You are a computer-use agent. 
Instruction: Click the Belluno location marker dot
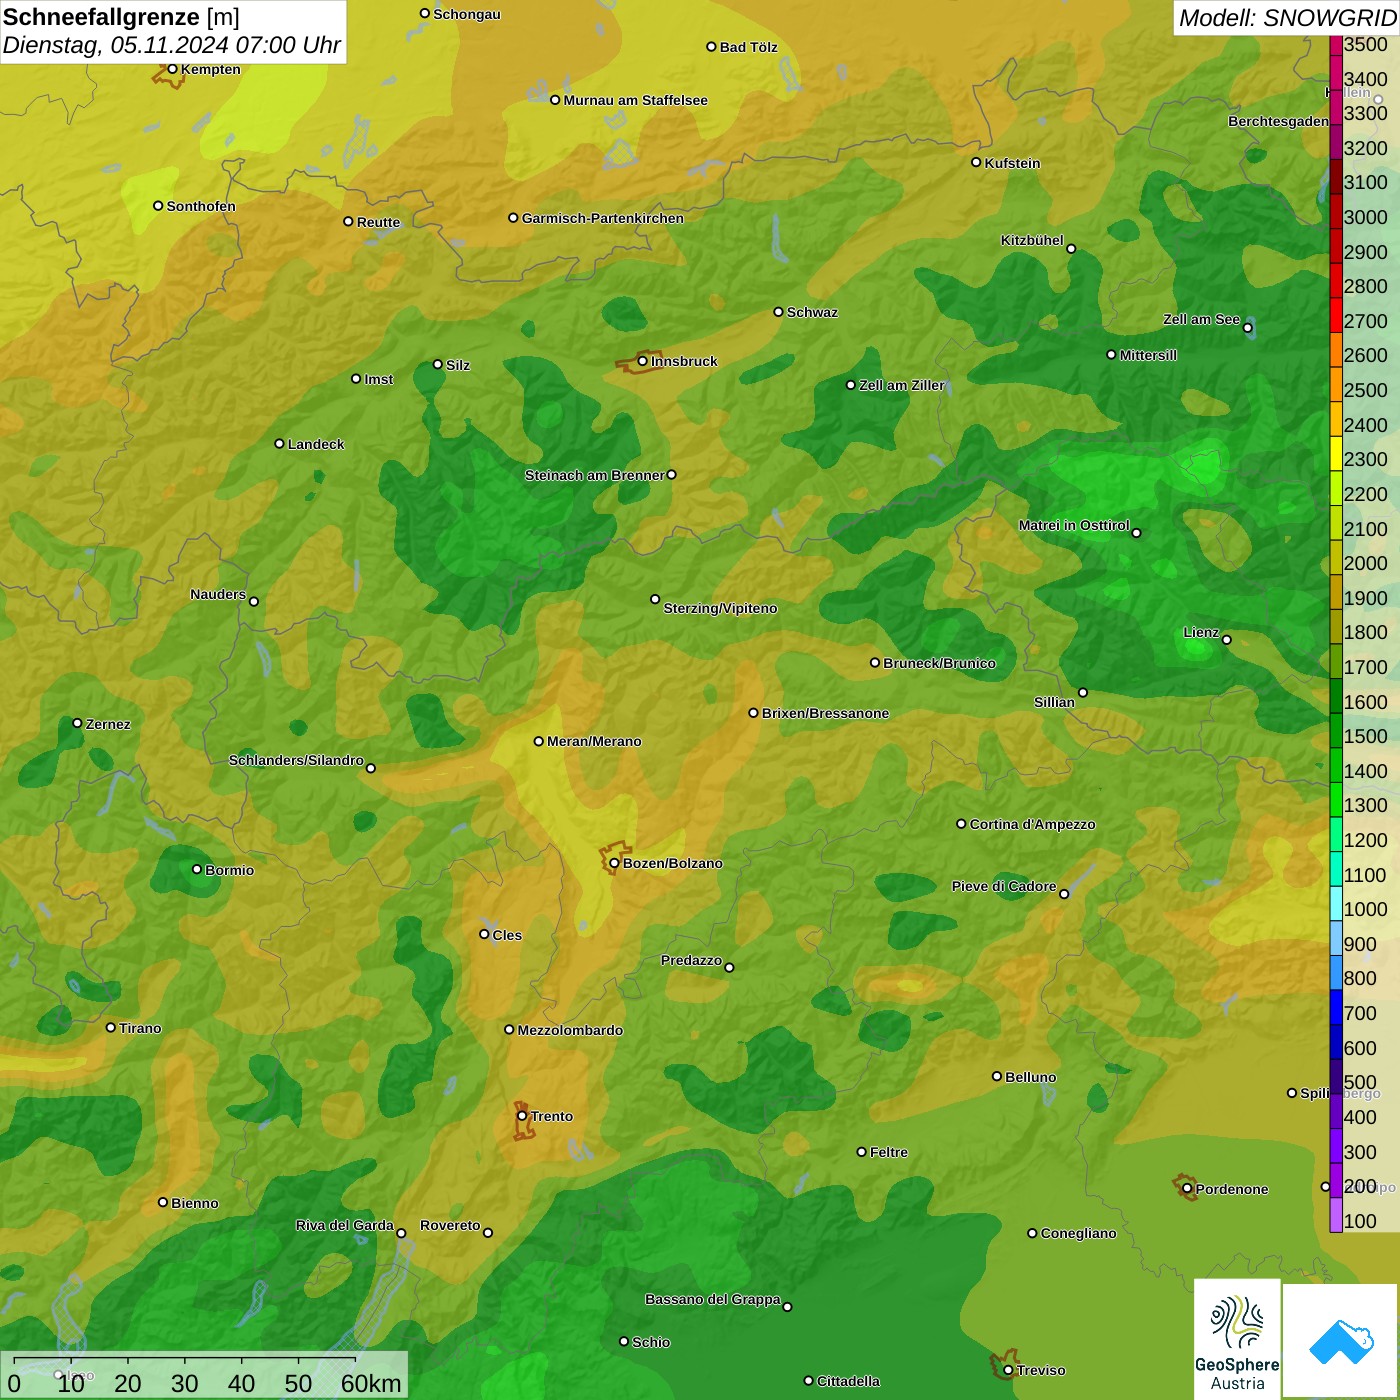[997, 1076]
